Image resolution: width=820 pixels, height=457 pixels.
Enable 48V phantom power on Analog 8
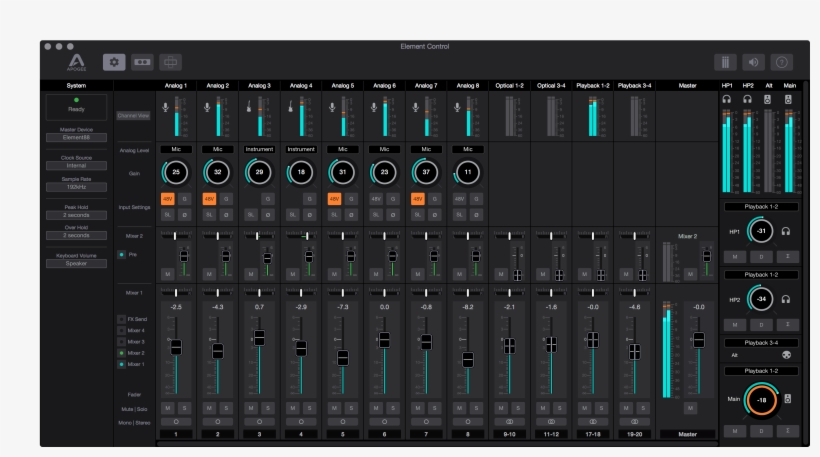pos(459,199)
